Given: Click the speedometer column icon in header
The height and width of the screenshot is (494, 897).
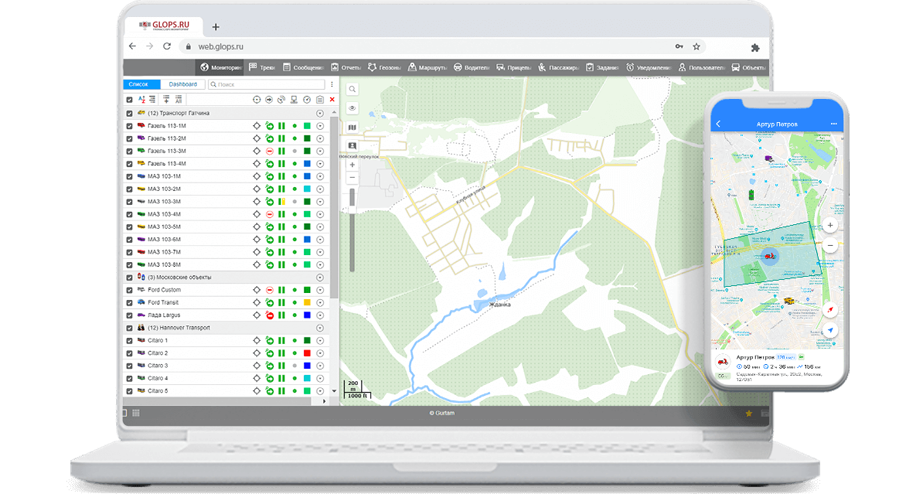Looking at the screenshot, I should 307,99.
